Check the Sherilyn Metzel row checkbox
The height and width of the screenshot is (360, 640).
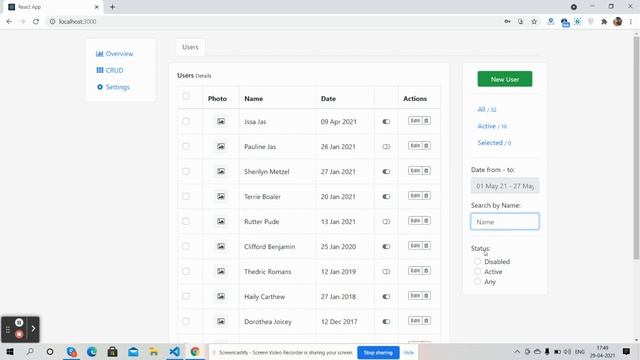pos(186,171)
